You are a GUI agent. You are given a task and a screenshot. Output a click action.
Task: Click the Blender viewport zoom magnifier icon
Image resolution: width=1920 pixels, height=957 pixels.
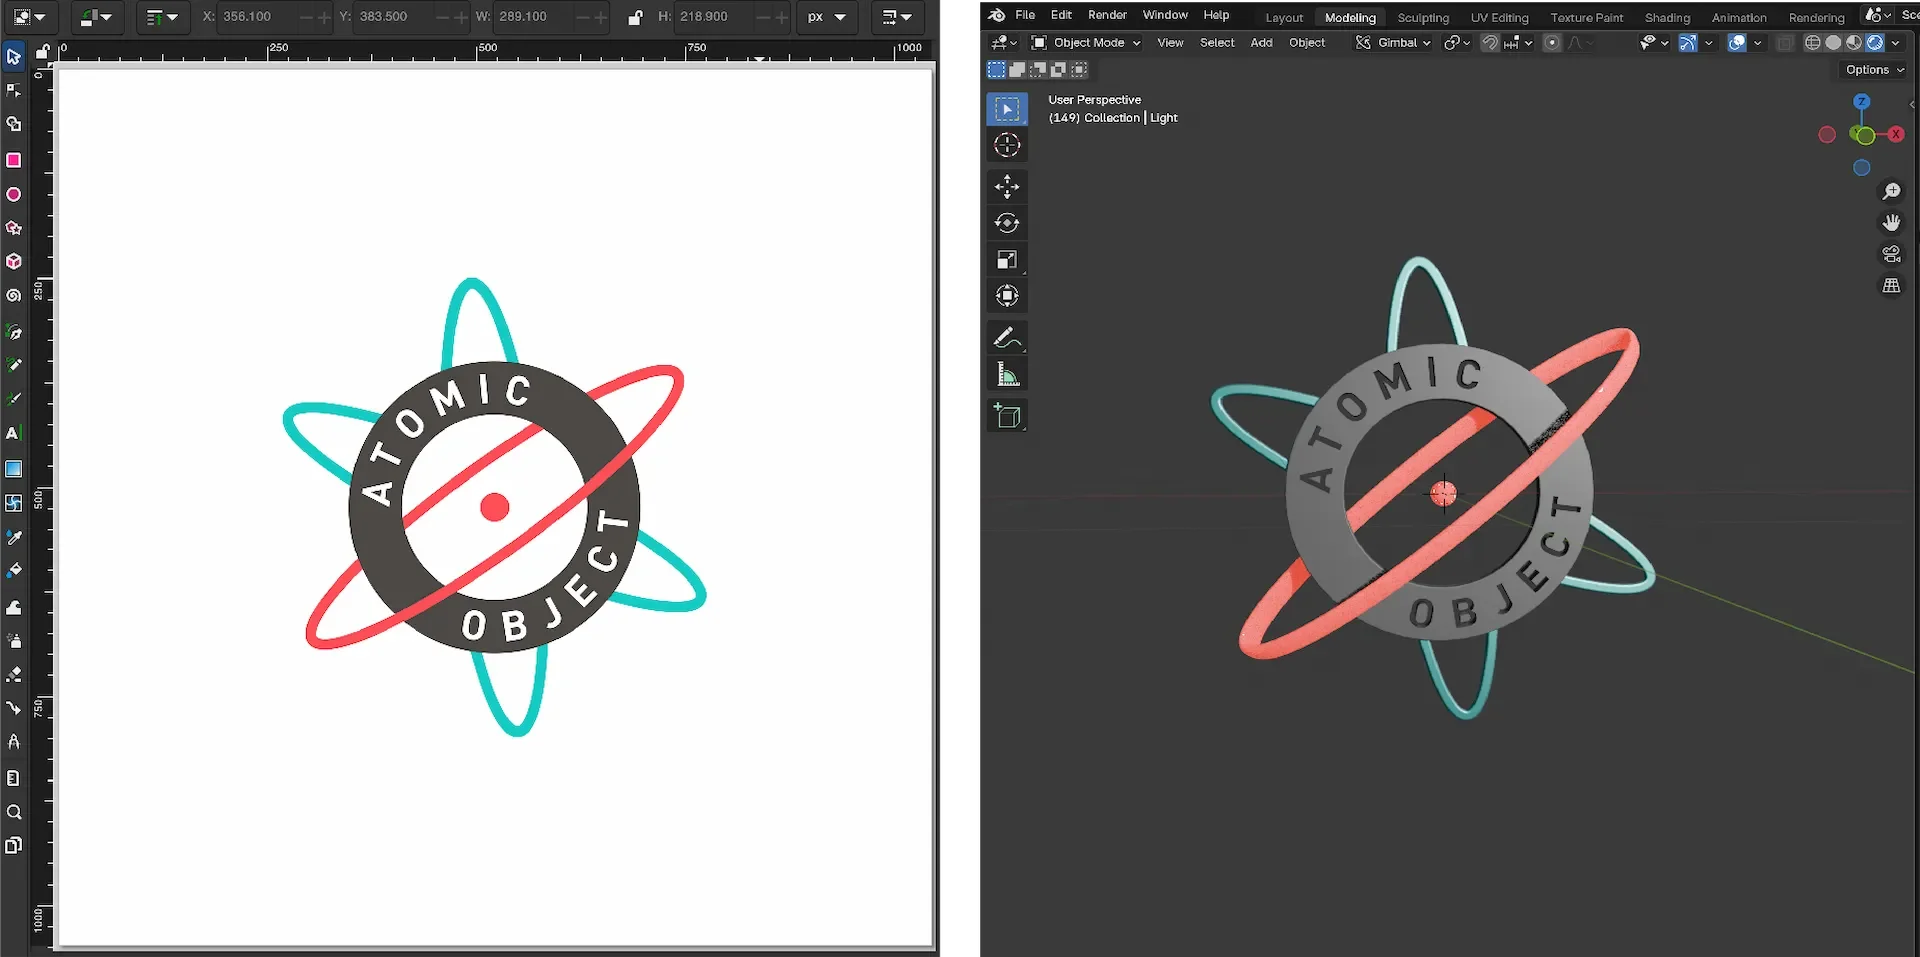click(1891, 191)
